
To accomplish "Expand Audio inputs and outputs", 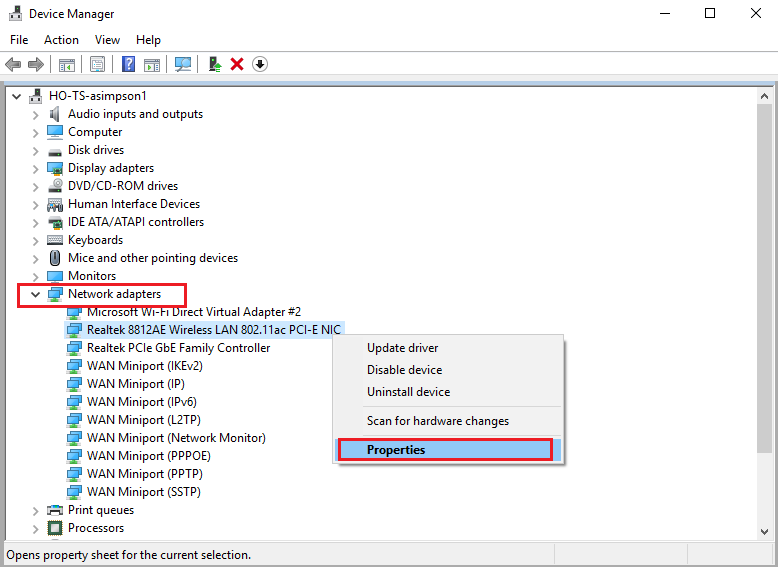I will pos(35,115).
